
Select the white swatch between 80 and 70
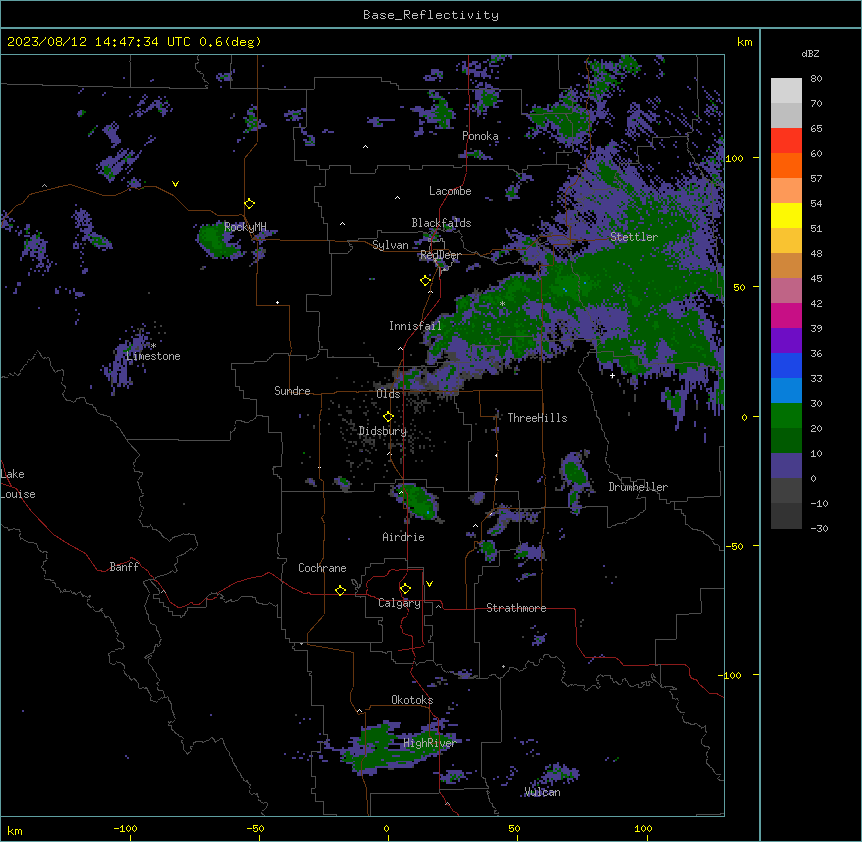[786, 91]
